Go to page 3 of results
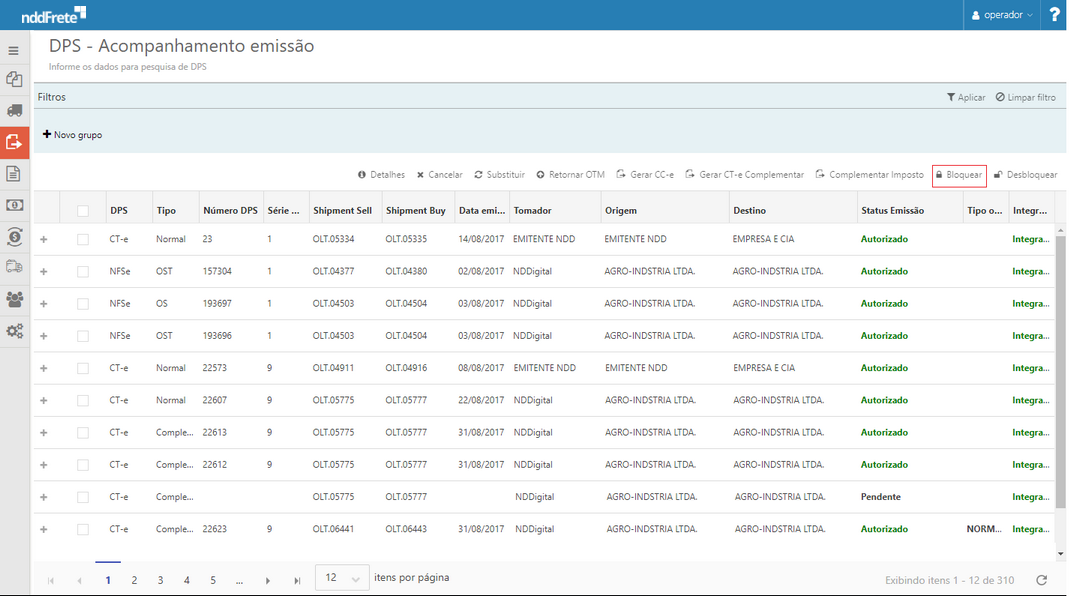This screenshot has height=596, width=1071. pos(160,580)
